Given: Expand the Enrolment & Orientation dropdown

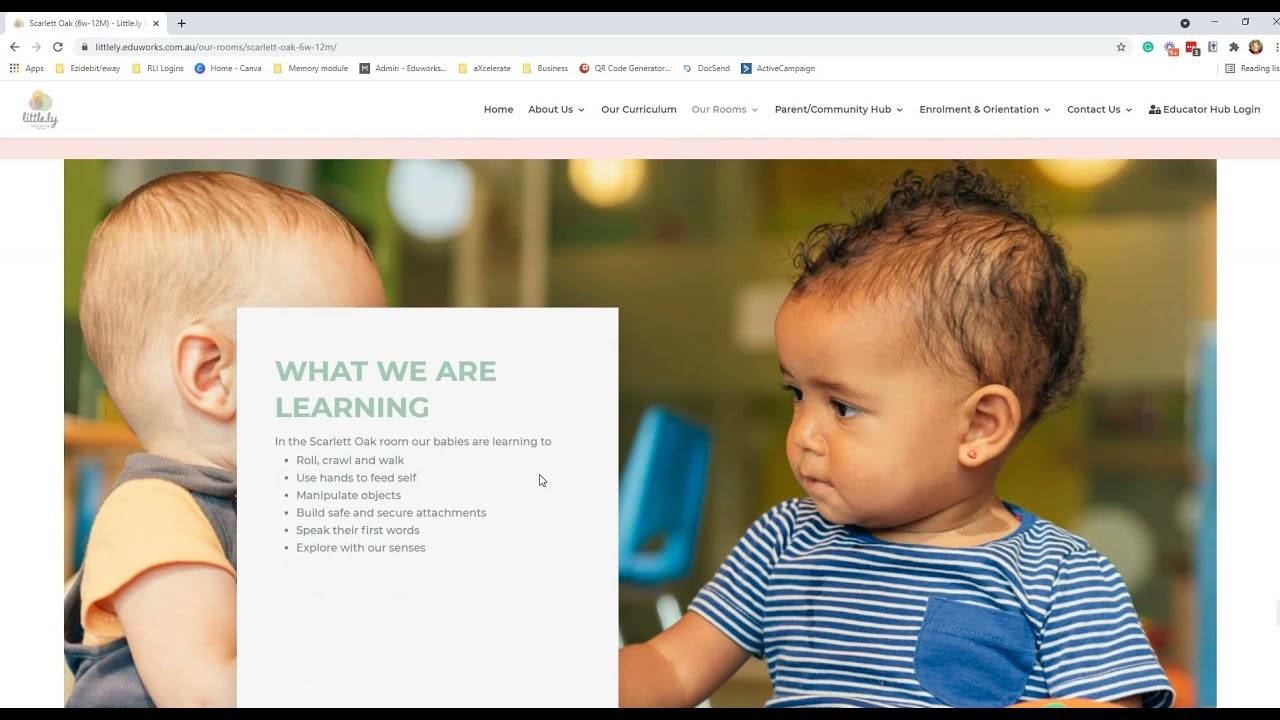Looking at the screenshot, I should click(985, 109).
